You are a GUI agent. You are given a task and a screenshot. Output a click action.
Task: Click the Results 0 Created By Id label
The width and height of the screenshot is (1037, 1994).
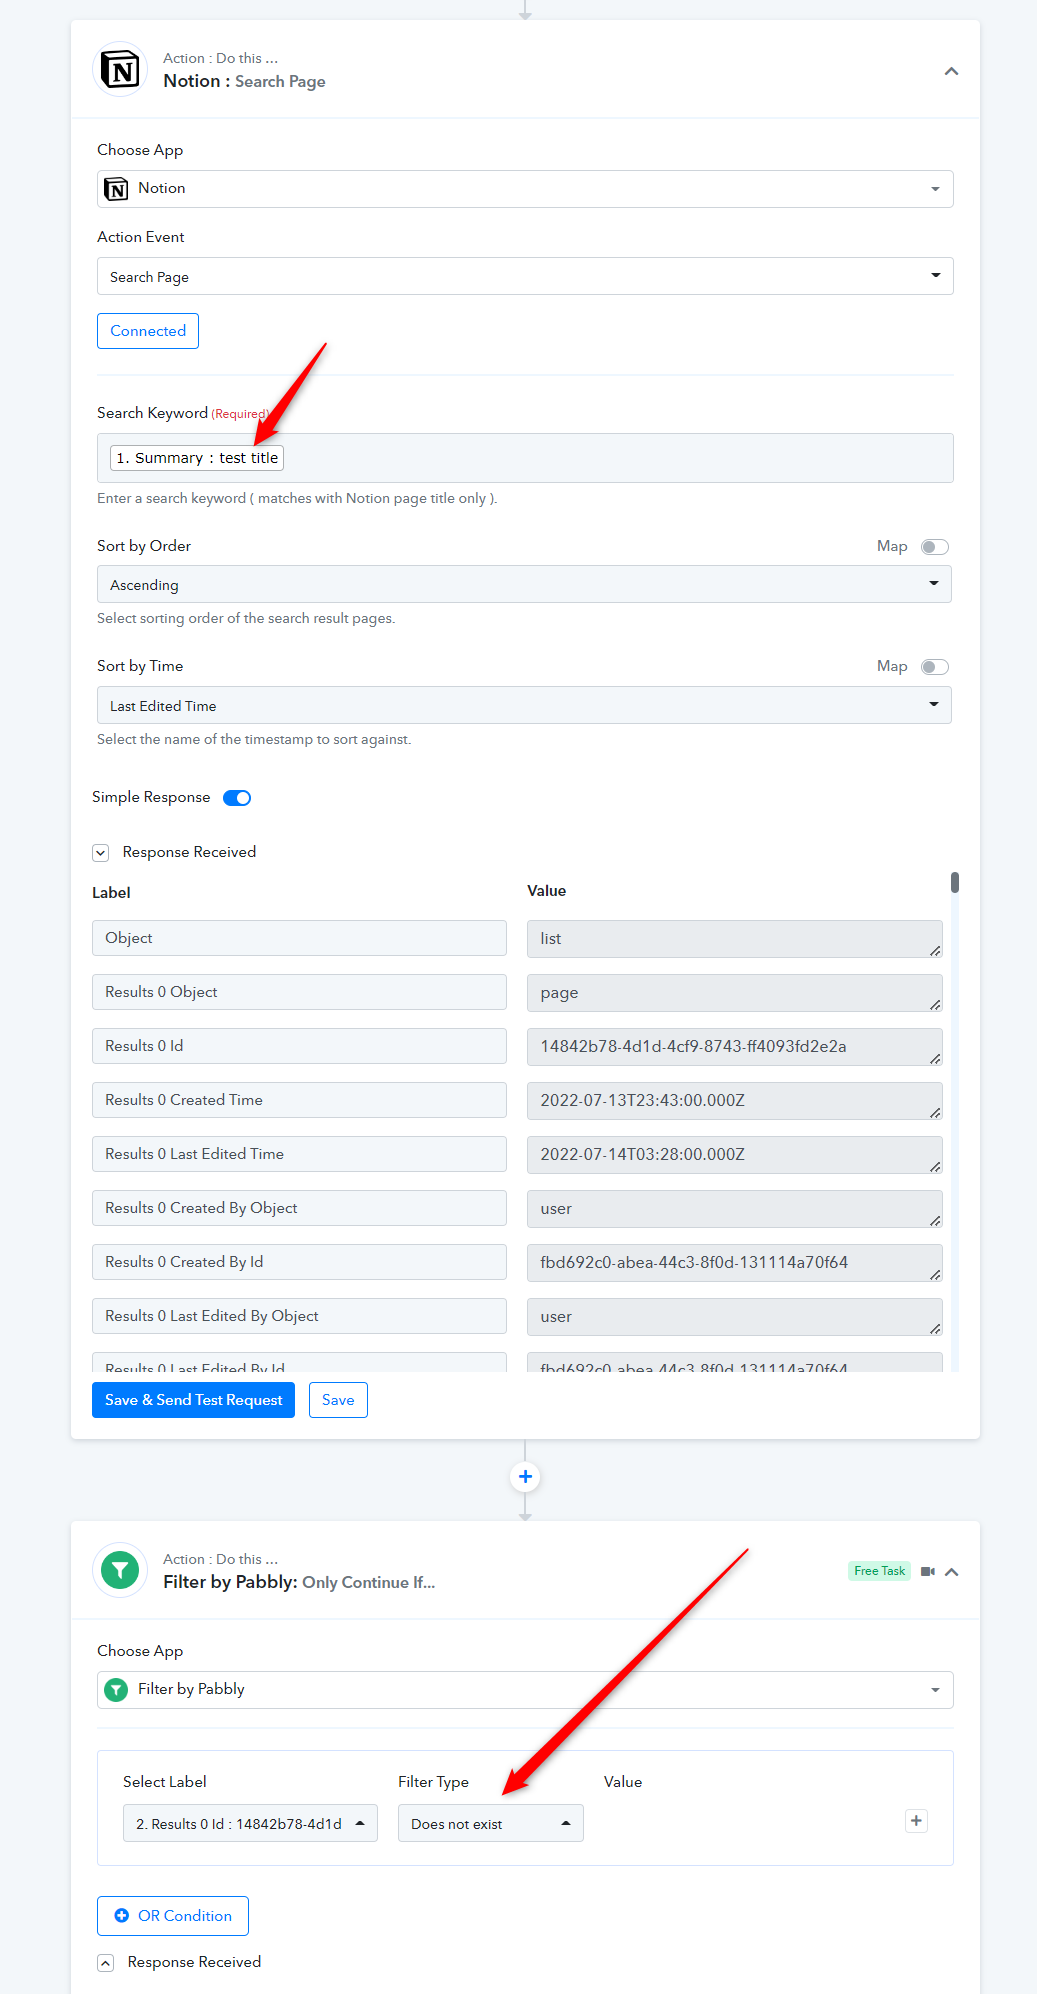[299, 1262]
